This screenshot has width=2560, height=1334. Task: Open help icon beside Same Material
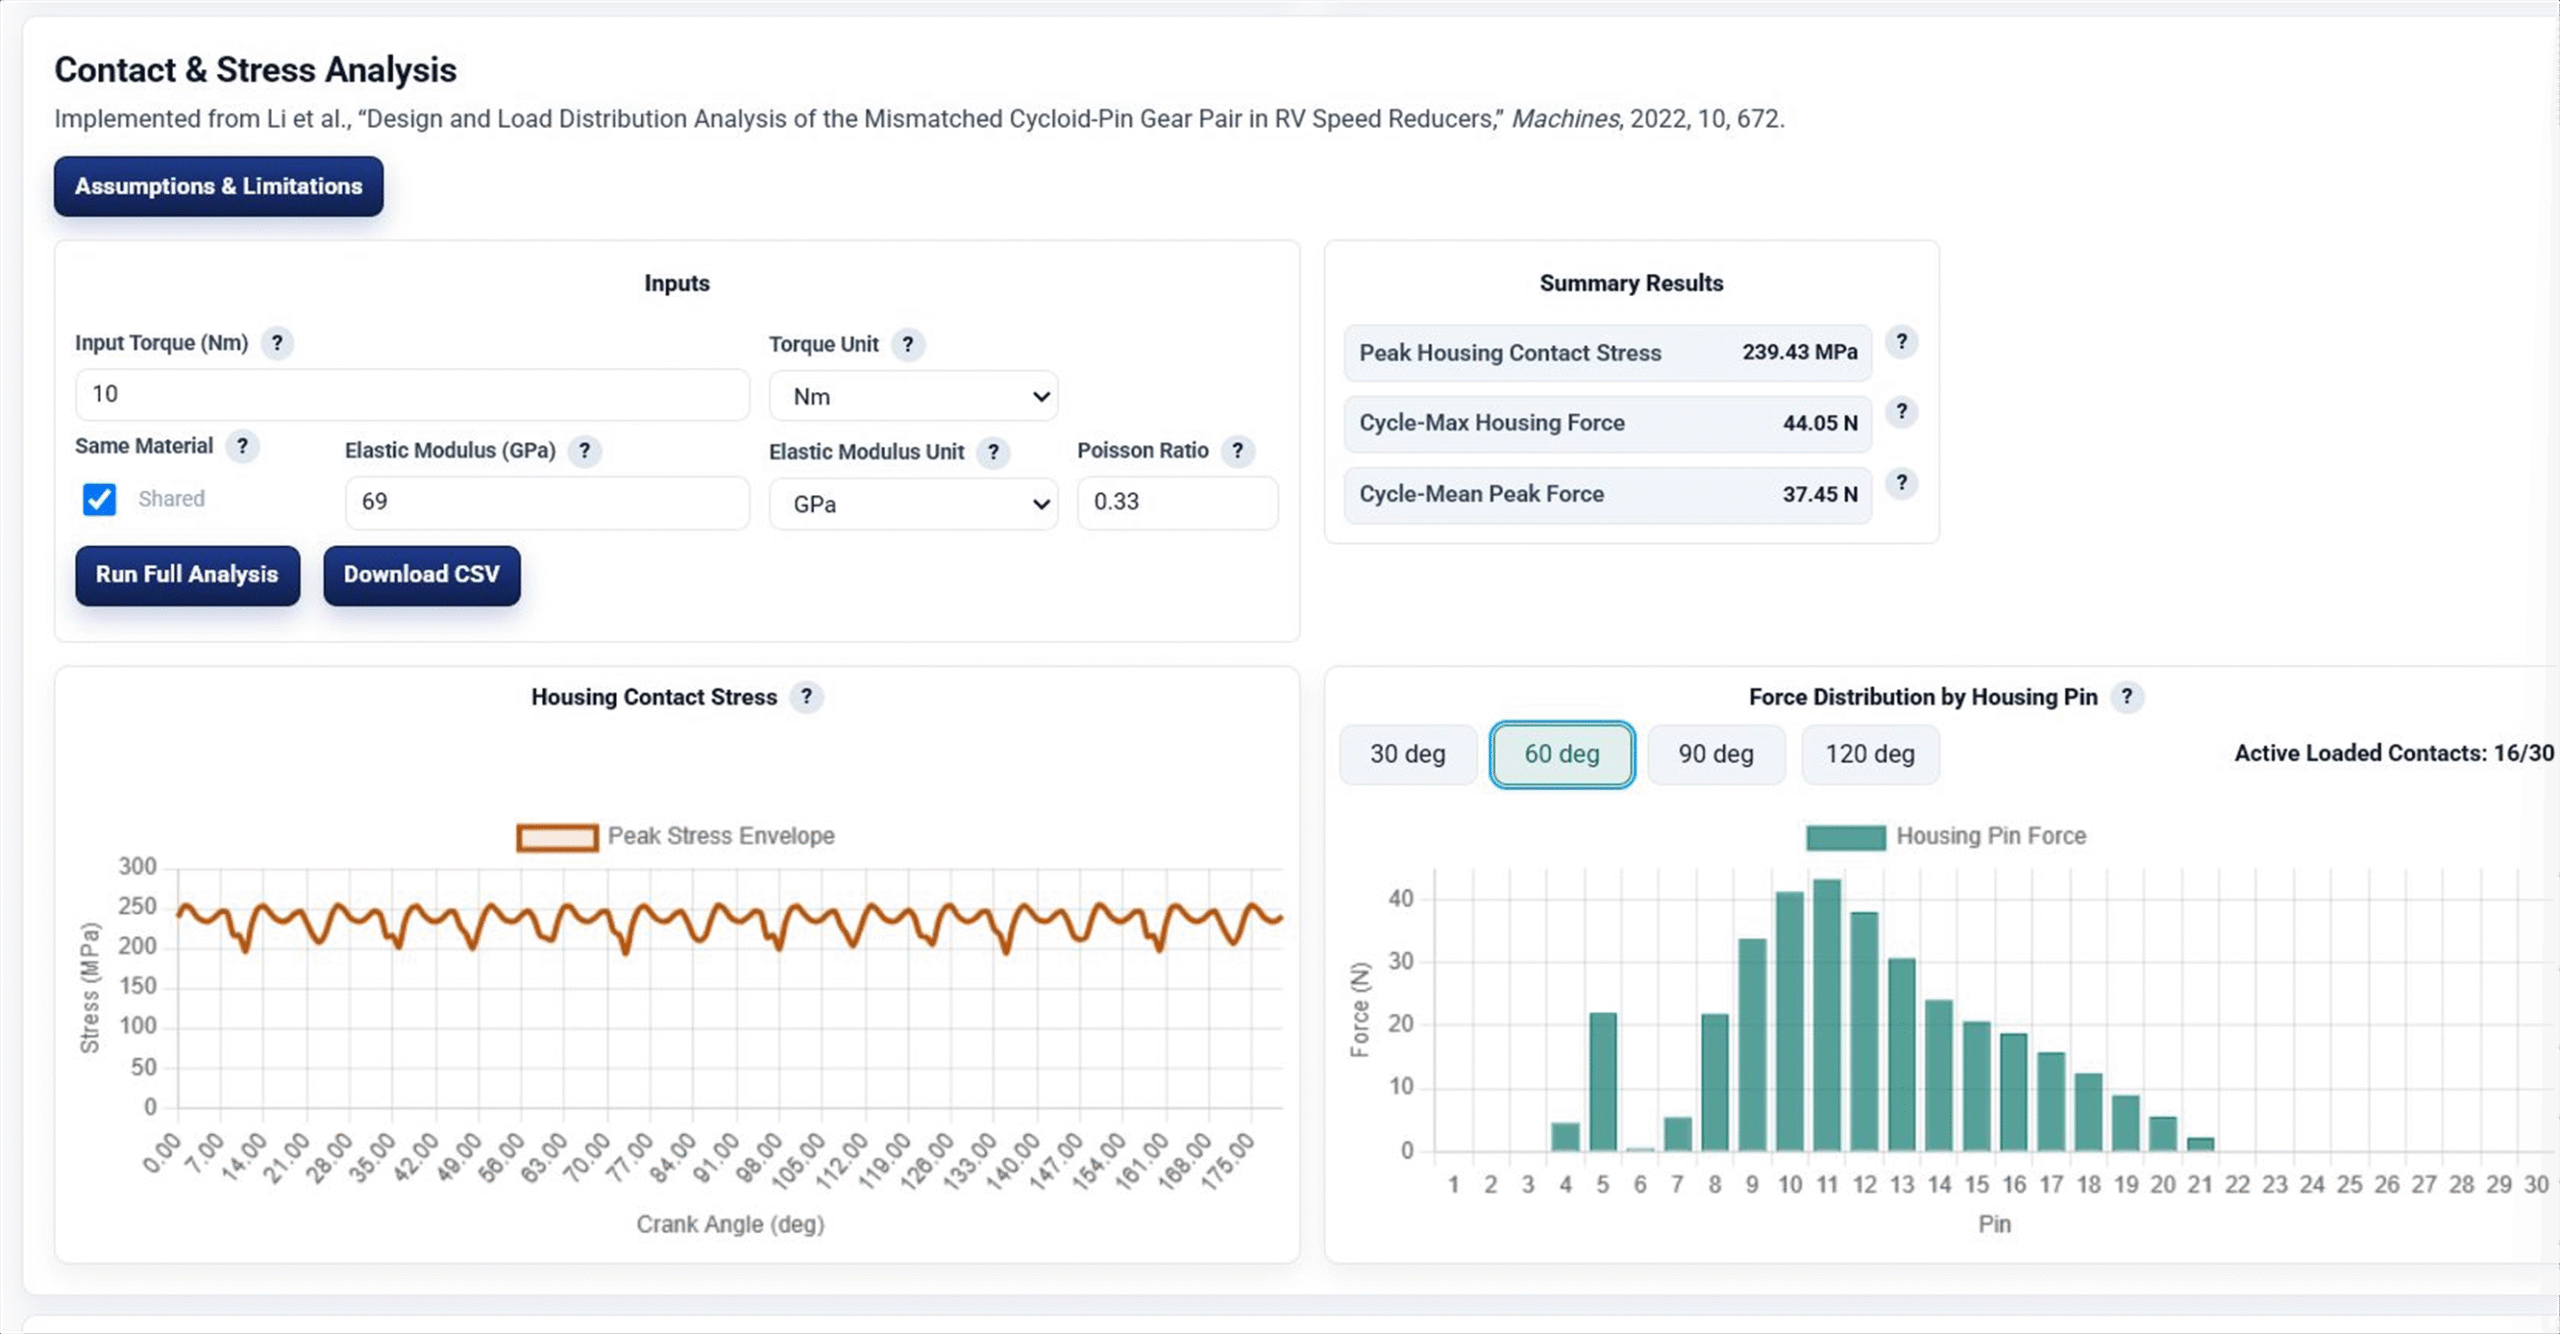pos(242,446)
